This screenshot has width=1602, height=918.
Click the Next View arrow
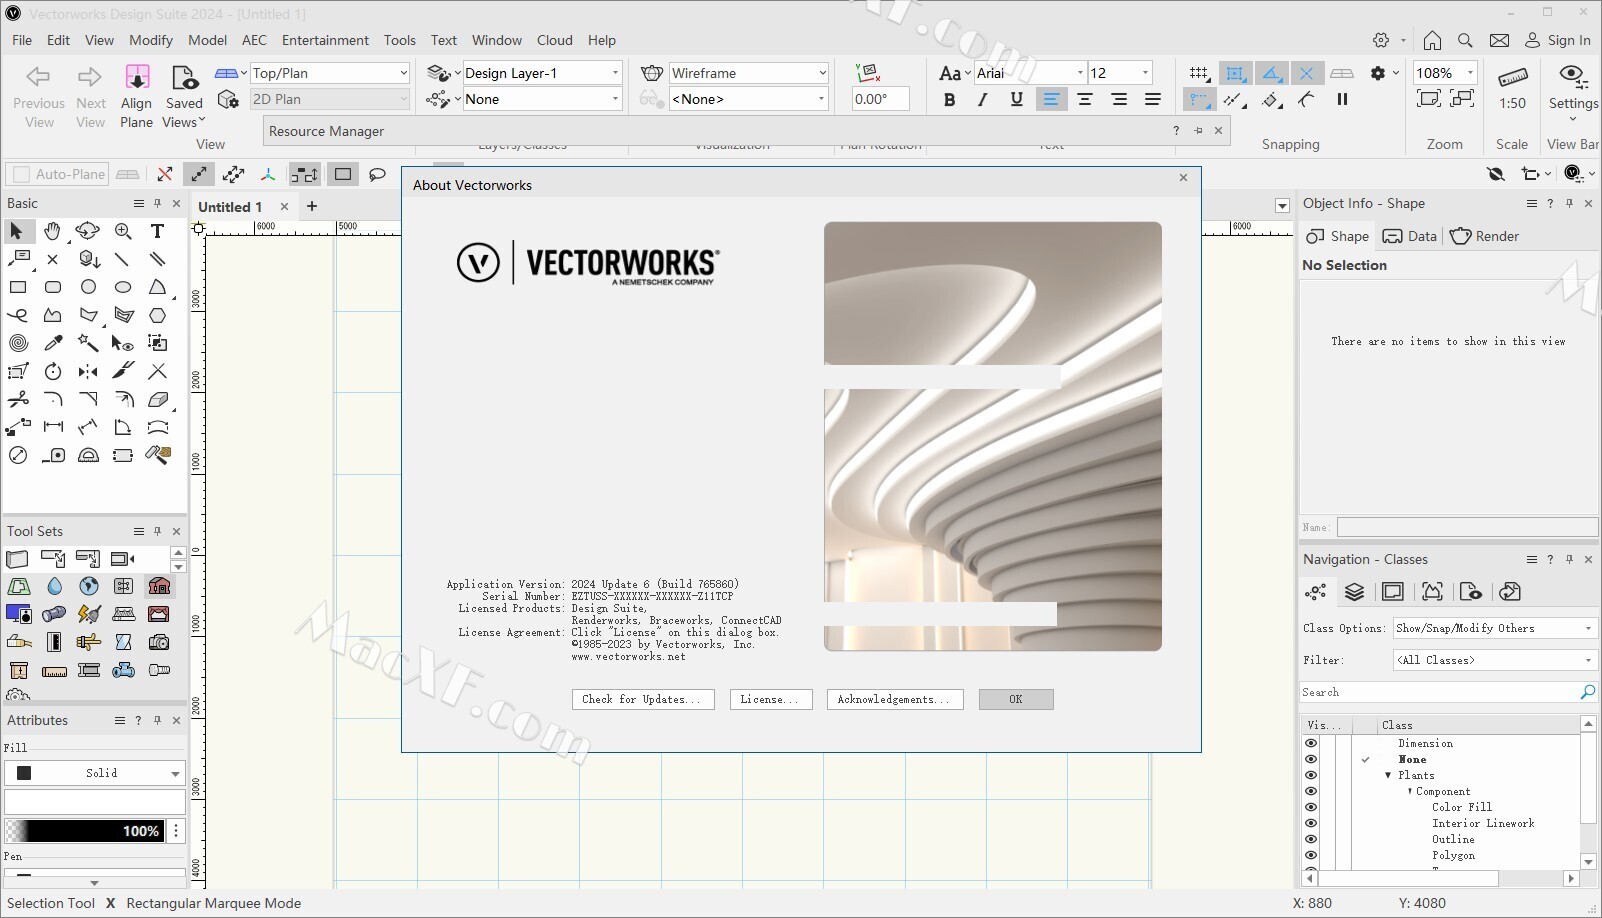pos(90,77)
